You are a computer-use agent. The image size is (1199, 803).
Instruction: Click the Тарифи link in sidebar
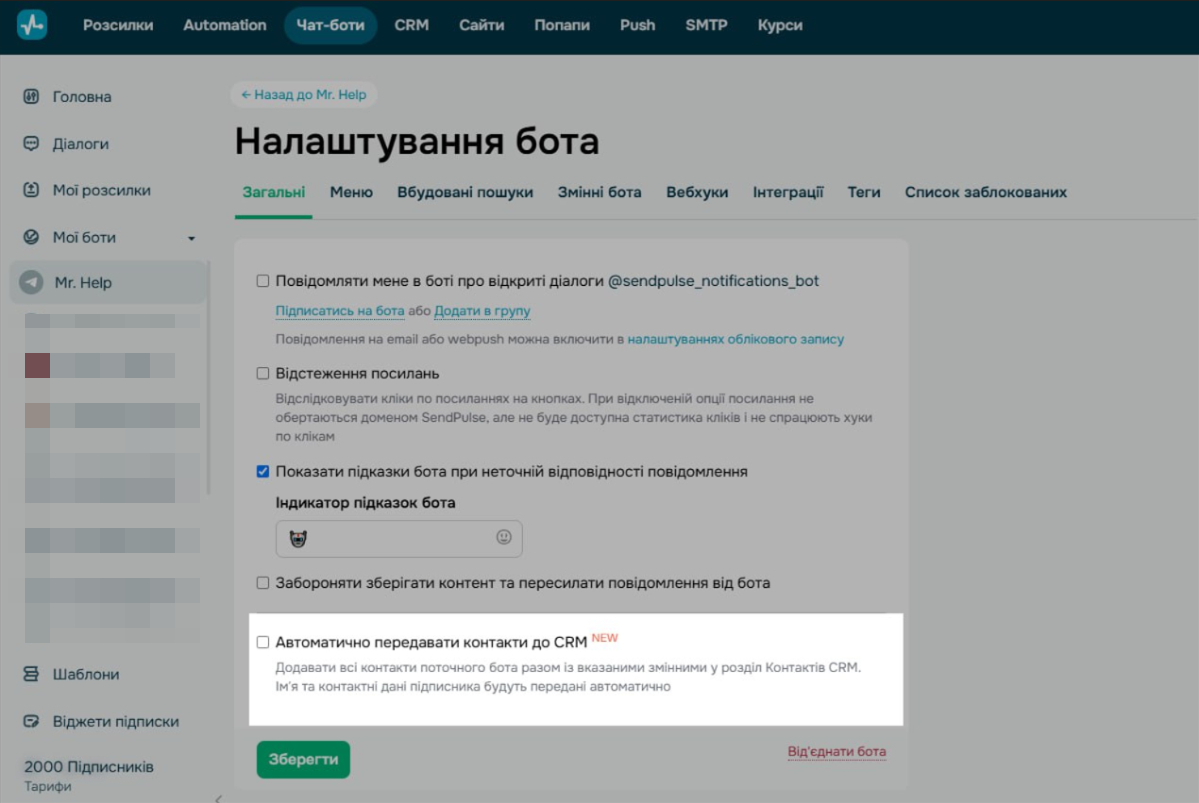click(47, 786)
